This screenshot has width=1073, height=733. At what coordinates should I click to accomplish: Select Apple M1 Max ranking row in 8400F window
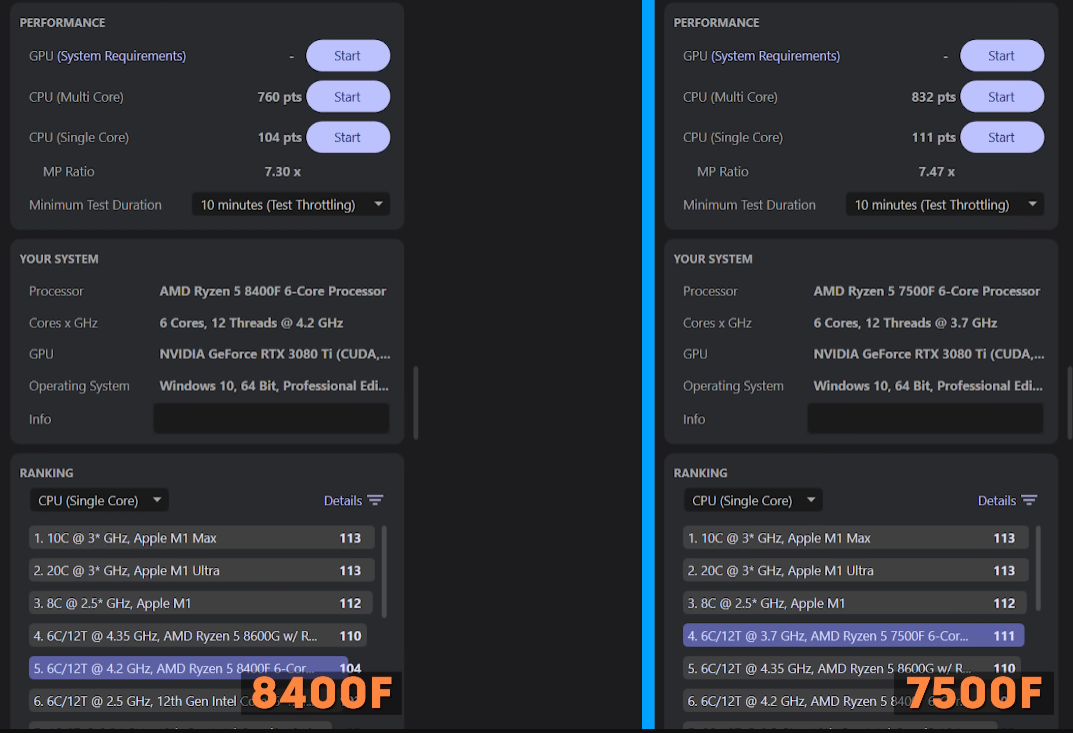tap(202, 538)
